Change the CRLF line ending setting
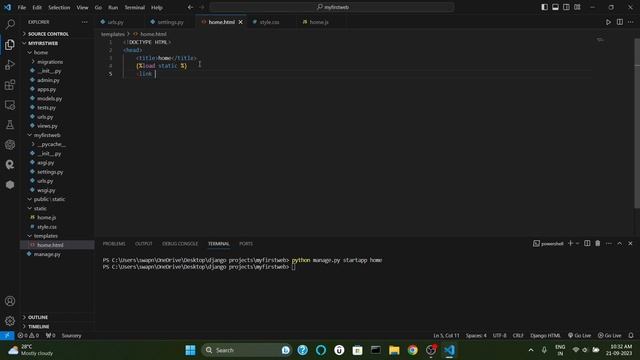Screen dimensions: 640x360 click(x=518, y=336)
